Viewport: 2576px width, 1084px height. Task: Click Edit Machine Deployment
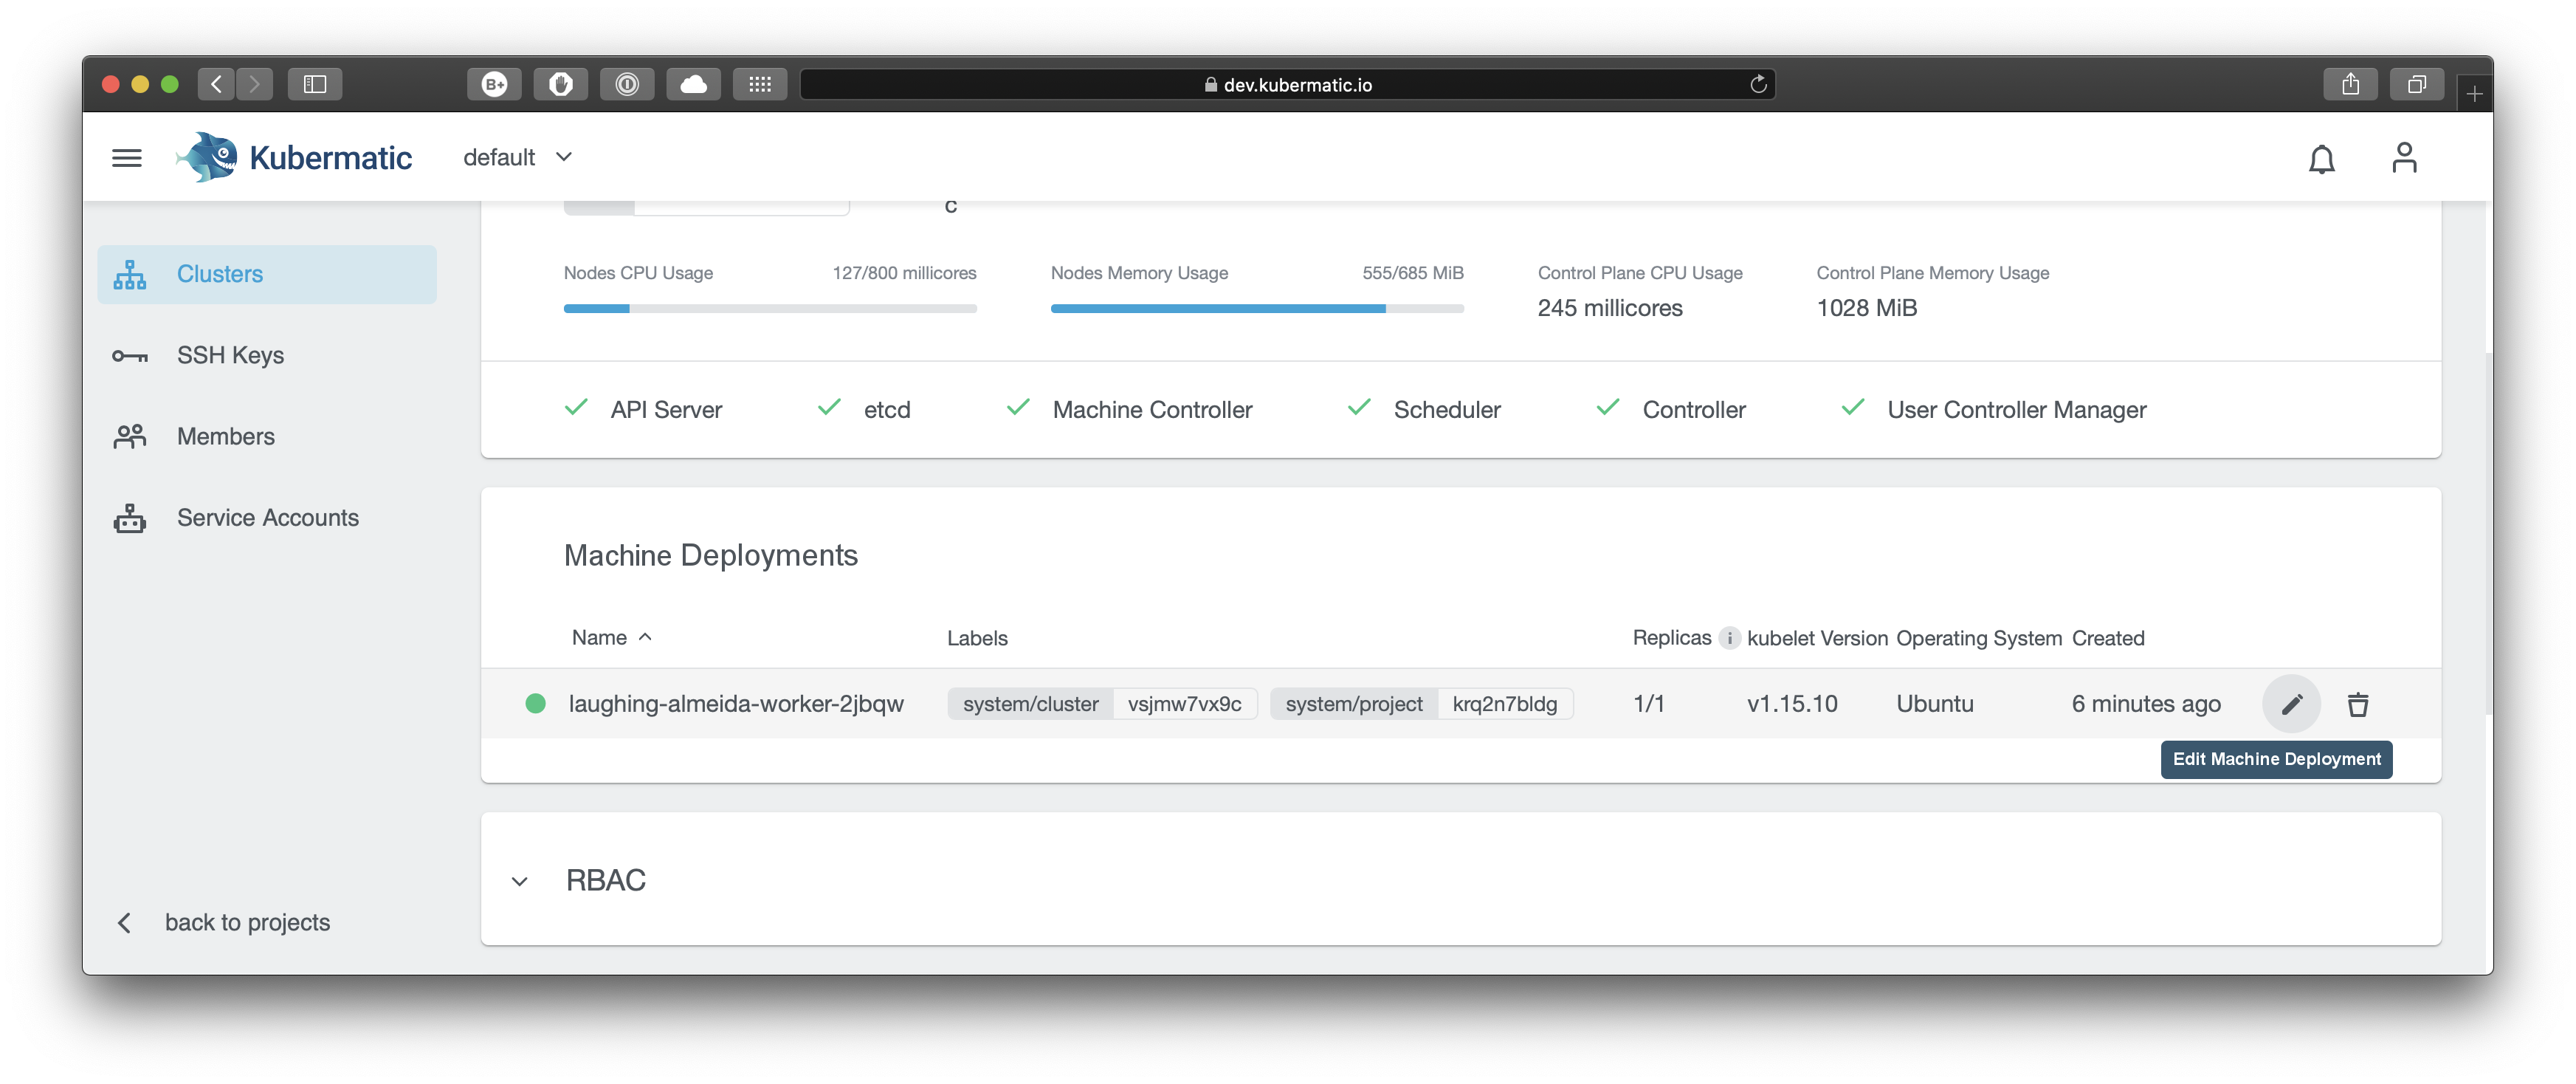tap(2275, 759)
